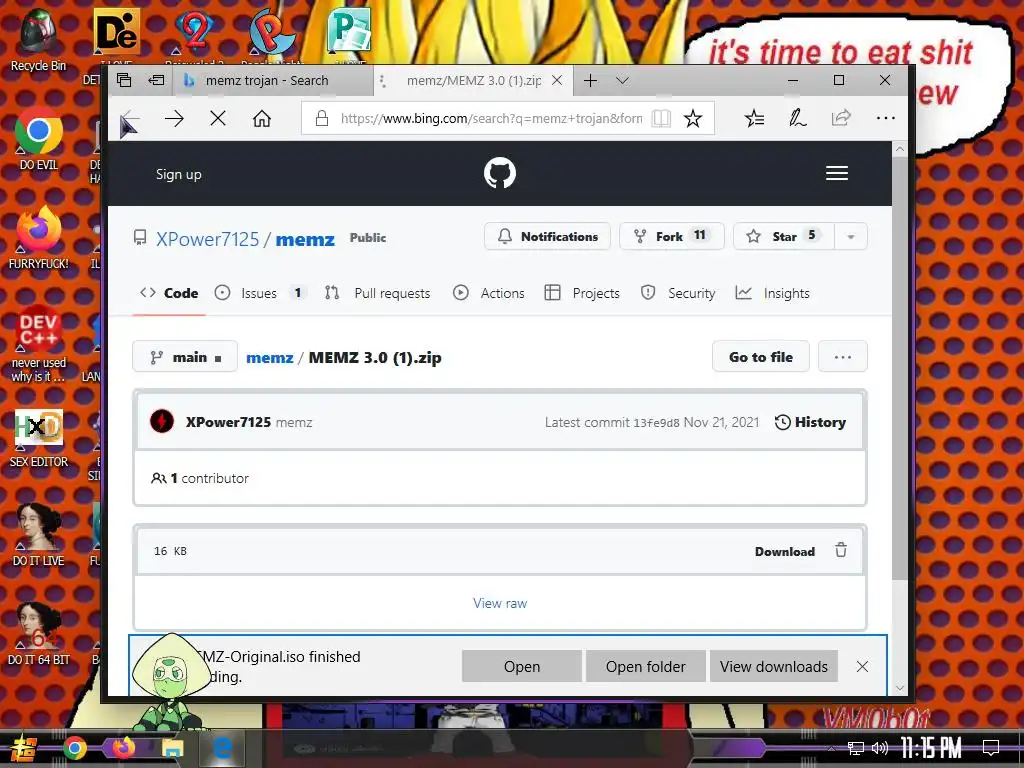1024x768 pixels.
Task: Select the Code repository tab
Action: pyautogui.click(x=169, y=293)
